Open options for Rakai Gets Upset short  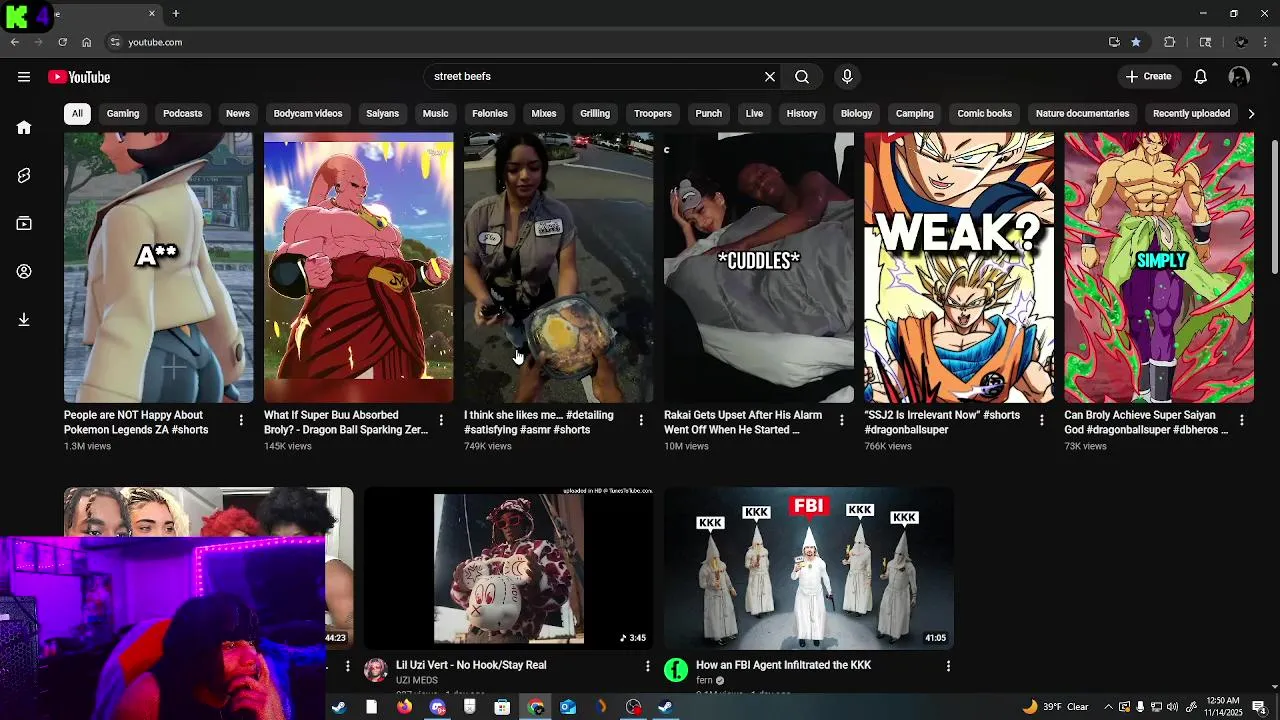click(x=841, y=420)
